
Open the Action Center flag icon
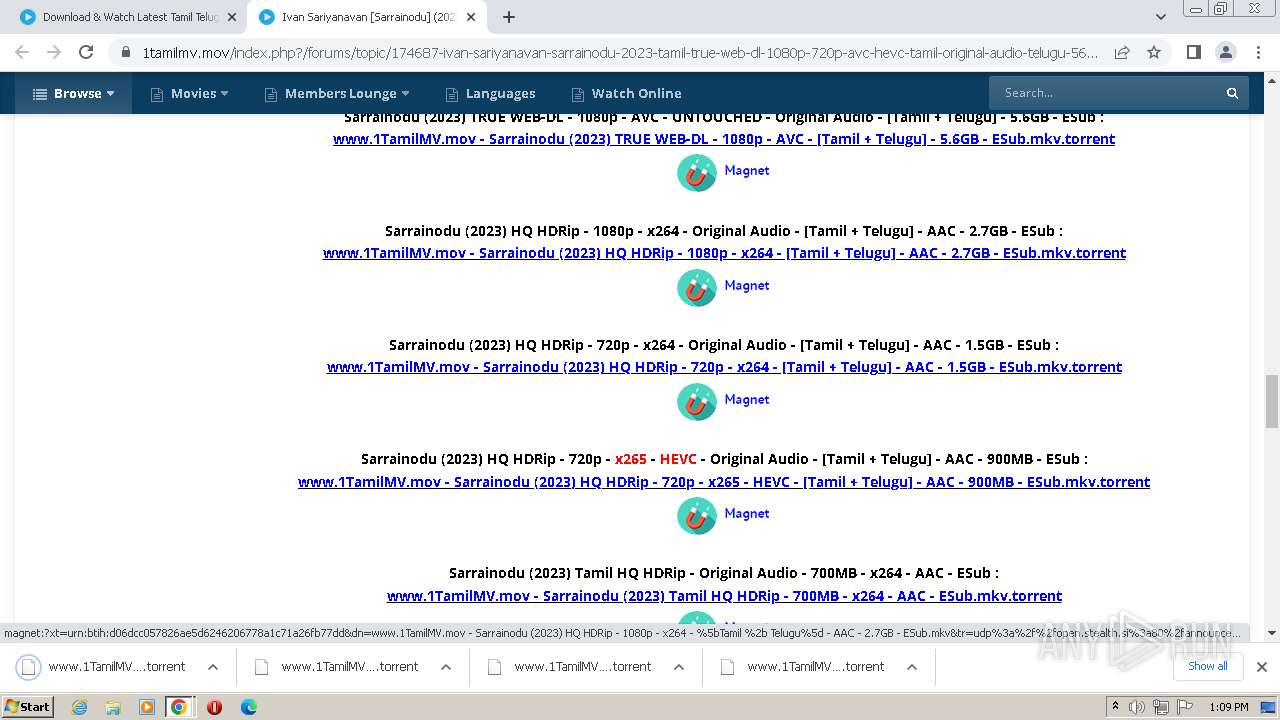1183,707
